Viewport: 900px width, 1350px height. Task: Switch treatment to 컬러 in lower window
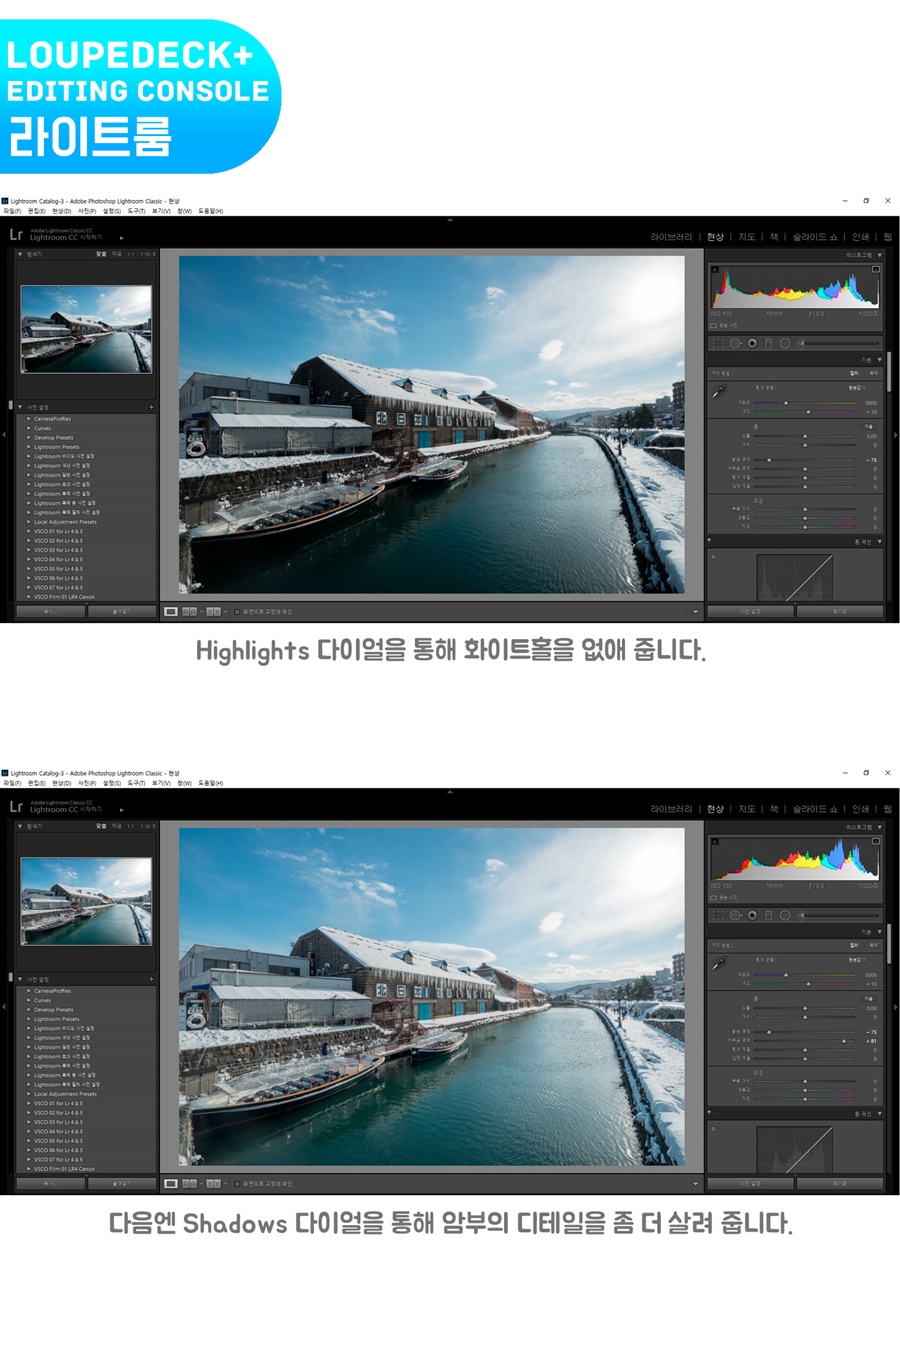(x=854, y=945)
